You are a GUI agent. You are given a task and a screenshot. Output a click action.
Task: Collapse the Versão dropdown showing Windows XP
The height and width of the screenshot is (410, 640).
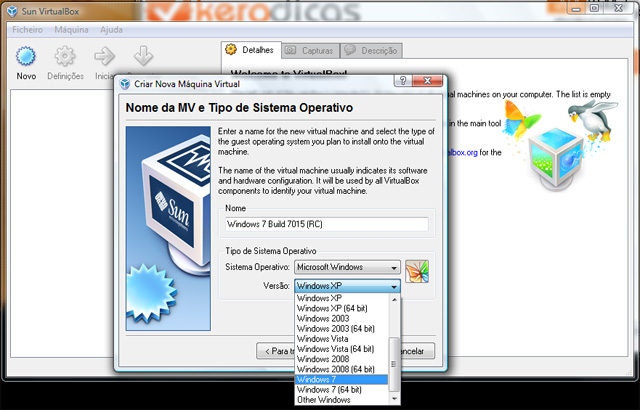pyautogui.click(x=347, y=286)
